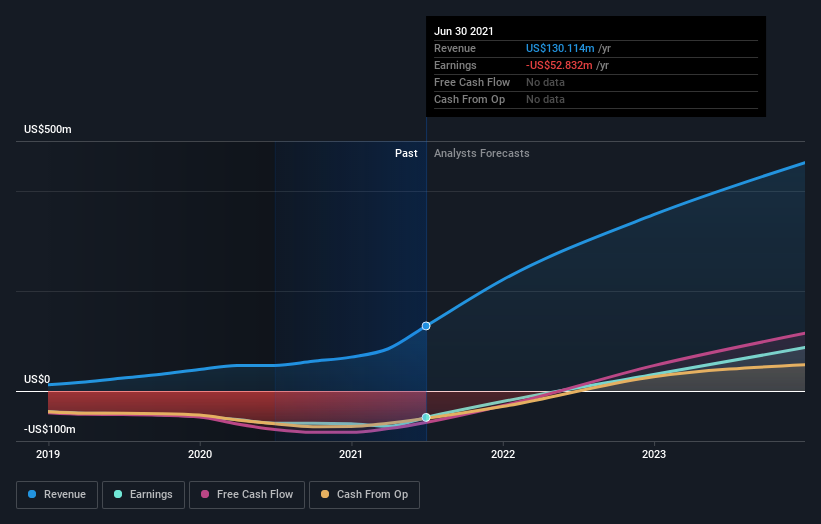
Task: Toggle the Earnings series legend button
Action: (x=143, y=495)
